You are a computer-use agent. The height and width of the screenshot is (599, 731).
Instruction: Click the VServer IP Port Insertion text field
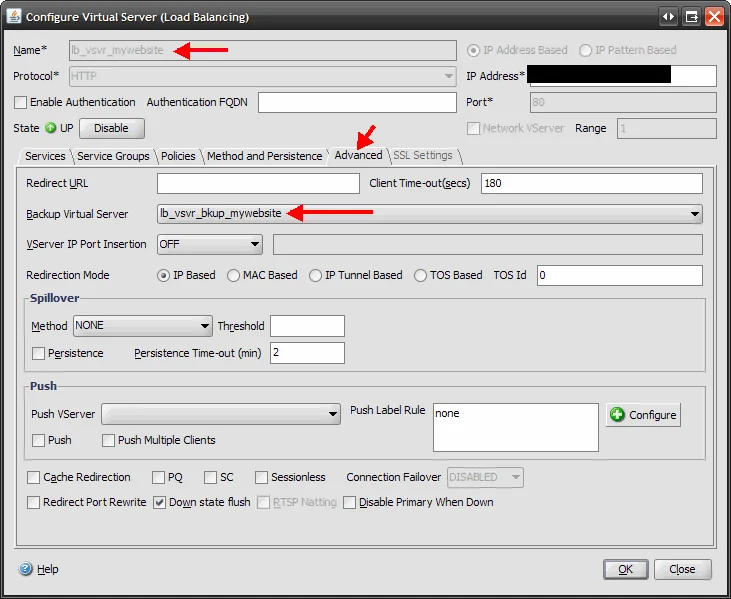(x=488, y=245)
